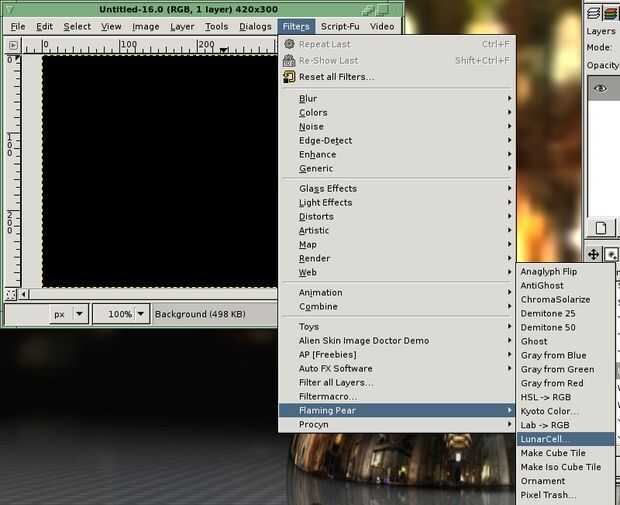Open the 100% zoom dropdown

point(141,314)
